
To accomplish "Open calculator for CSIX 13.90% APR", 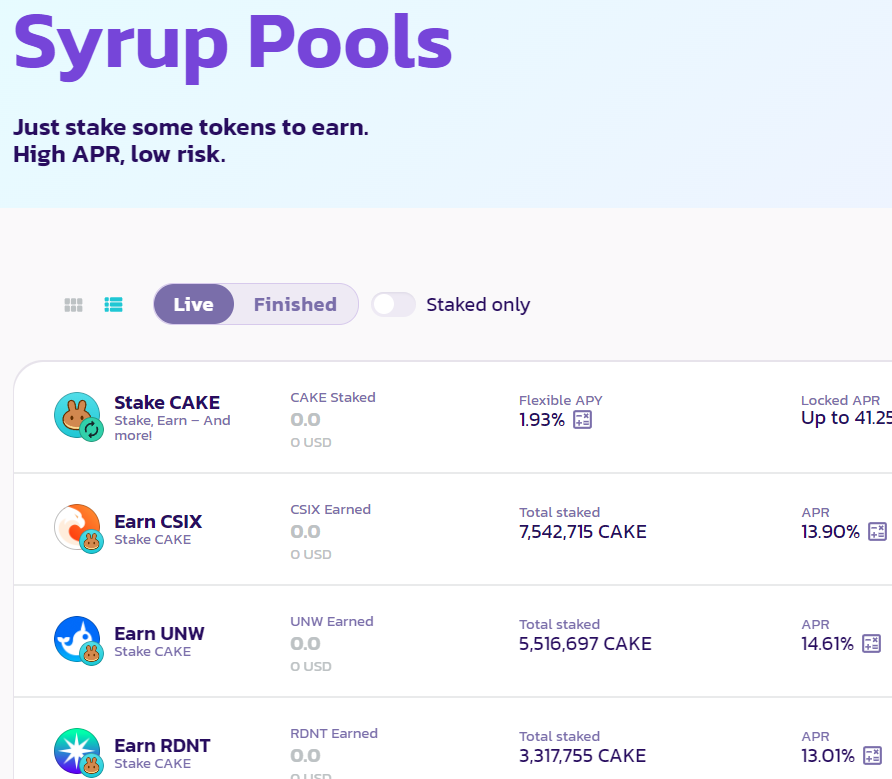I will pyautogui.click(x=877, y=532).
